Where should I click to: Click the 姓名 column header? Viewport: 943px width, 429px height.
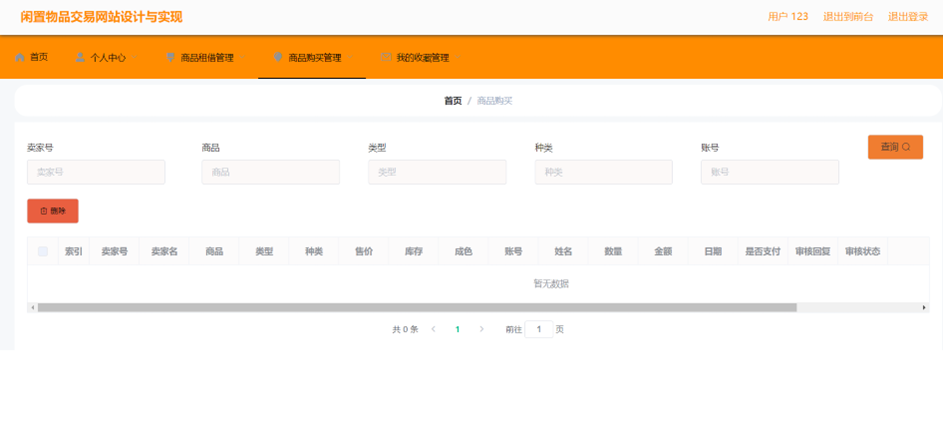click(x=564, y=252)
